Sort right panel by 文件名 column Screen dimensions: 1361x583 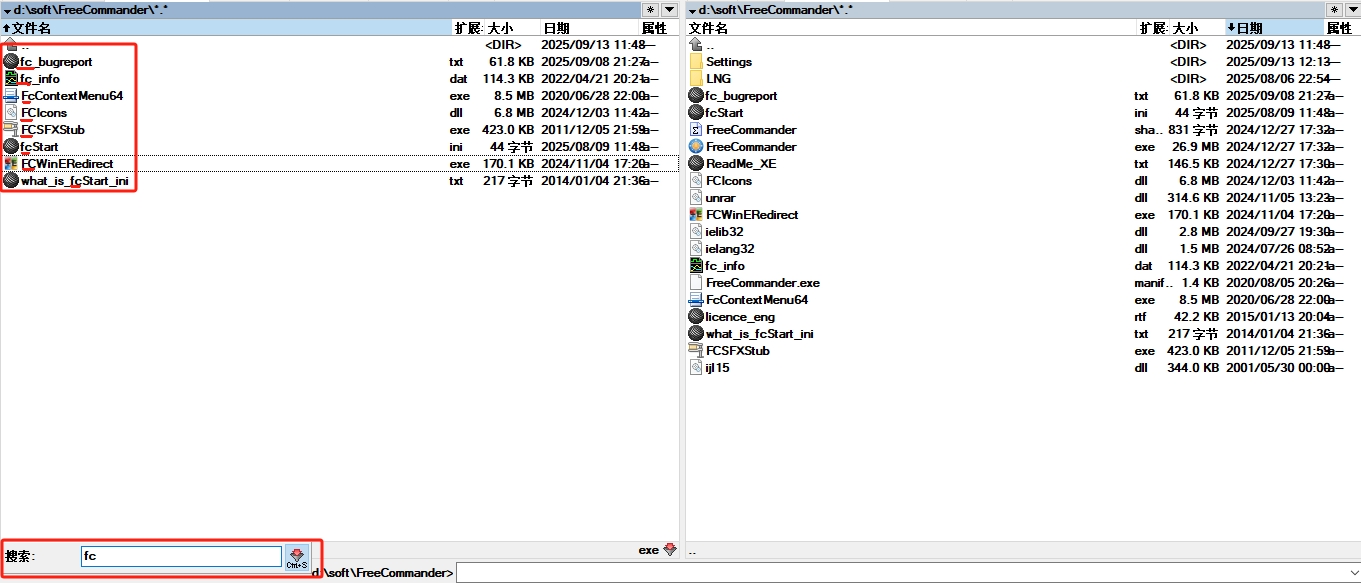(912, 28)
